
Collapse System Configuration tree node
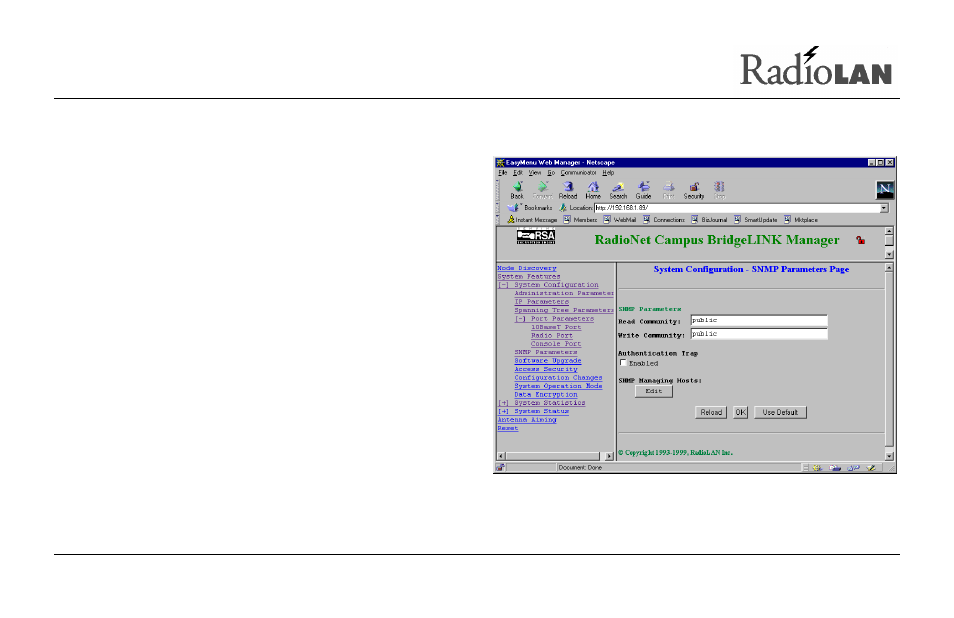coord(503,285)
